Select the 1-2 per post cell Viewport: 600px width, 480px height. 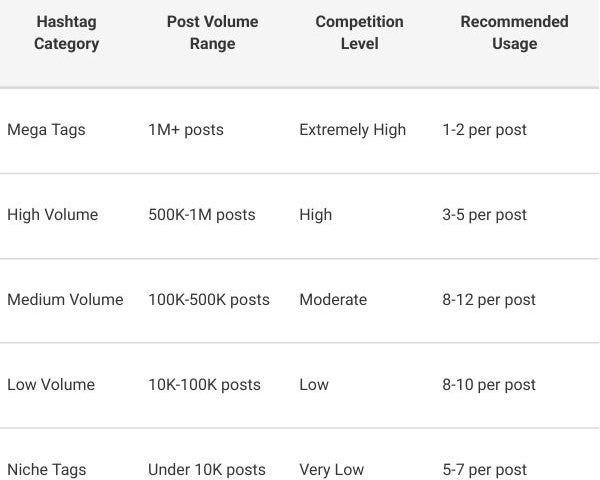click(484, 130)
